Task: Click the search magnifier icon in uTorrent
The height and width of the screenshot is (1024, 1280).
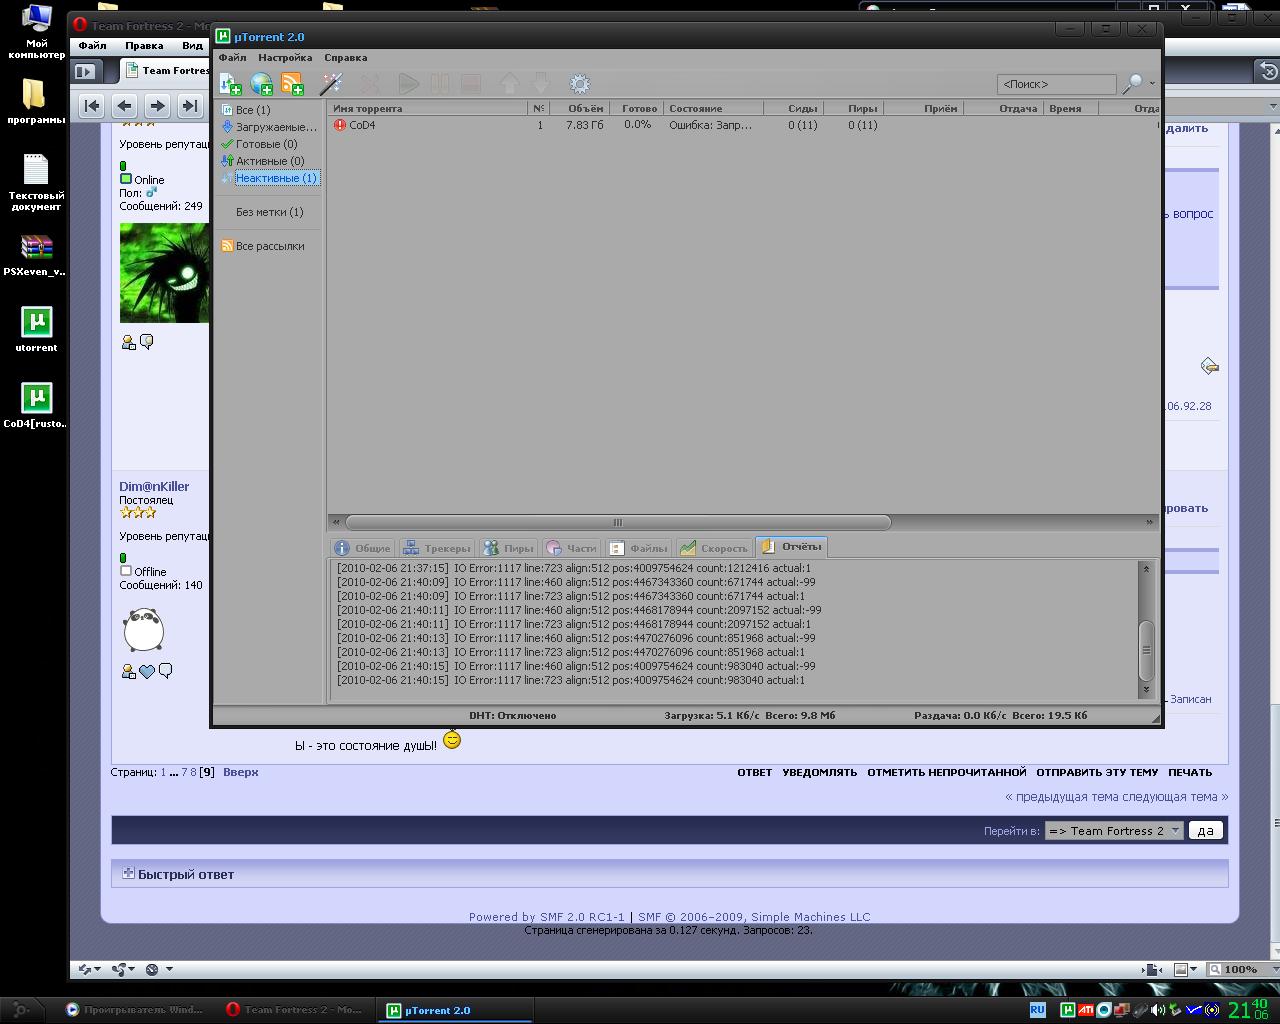Action: [x=1132, y=84]
